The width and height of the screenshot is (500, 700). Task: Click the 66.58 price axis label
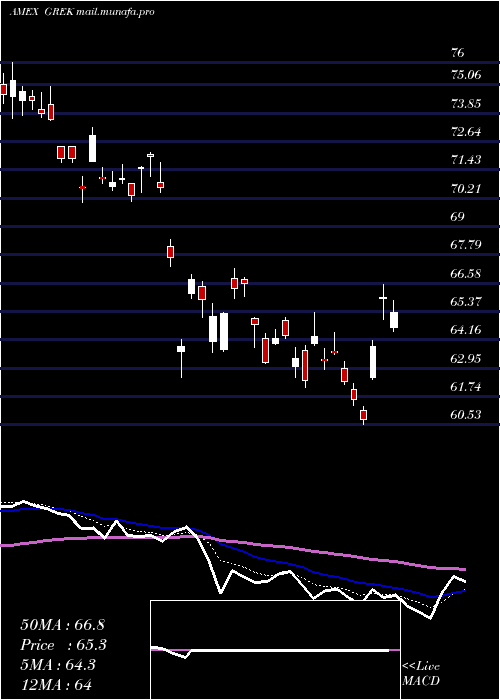click(x=466, y=273)
